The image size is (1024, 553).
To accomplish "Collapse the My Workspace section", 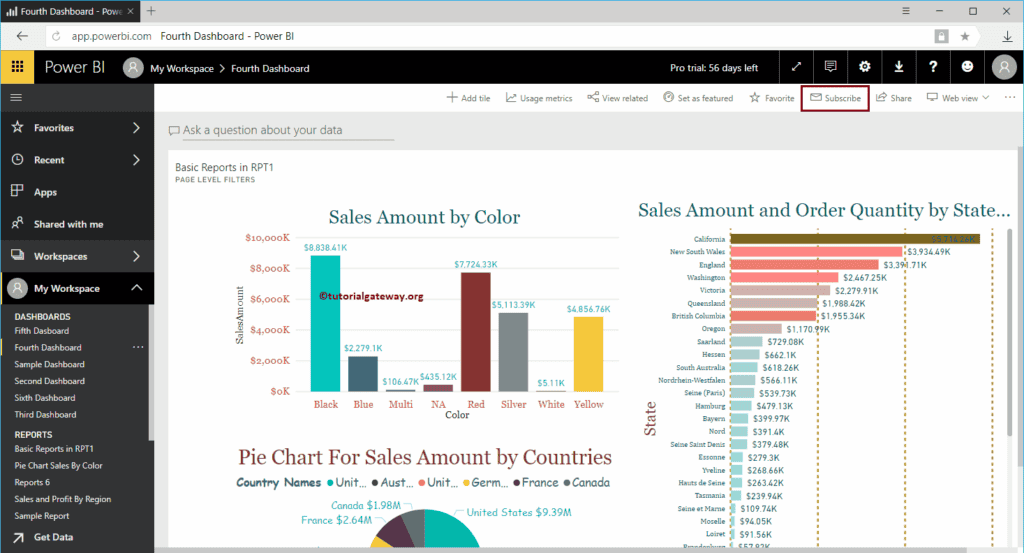I will [x=136, y=288].
